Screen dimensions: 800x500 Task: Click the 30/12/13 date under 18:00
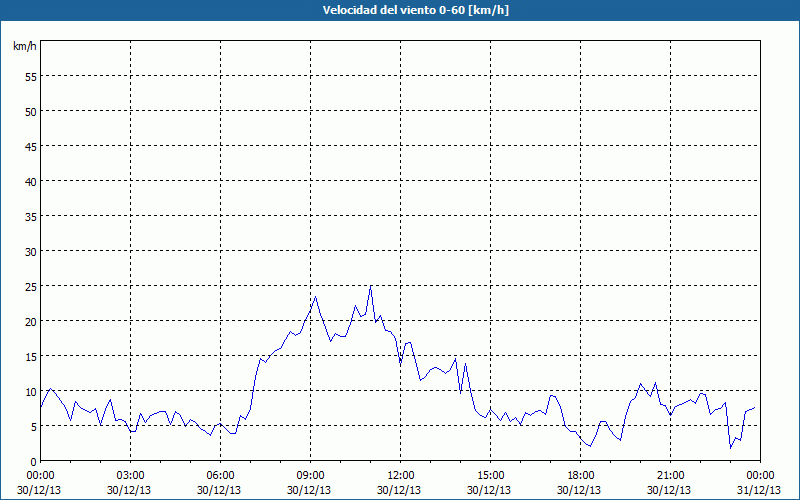(x=579, y=490)
